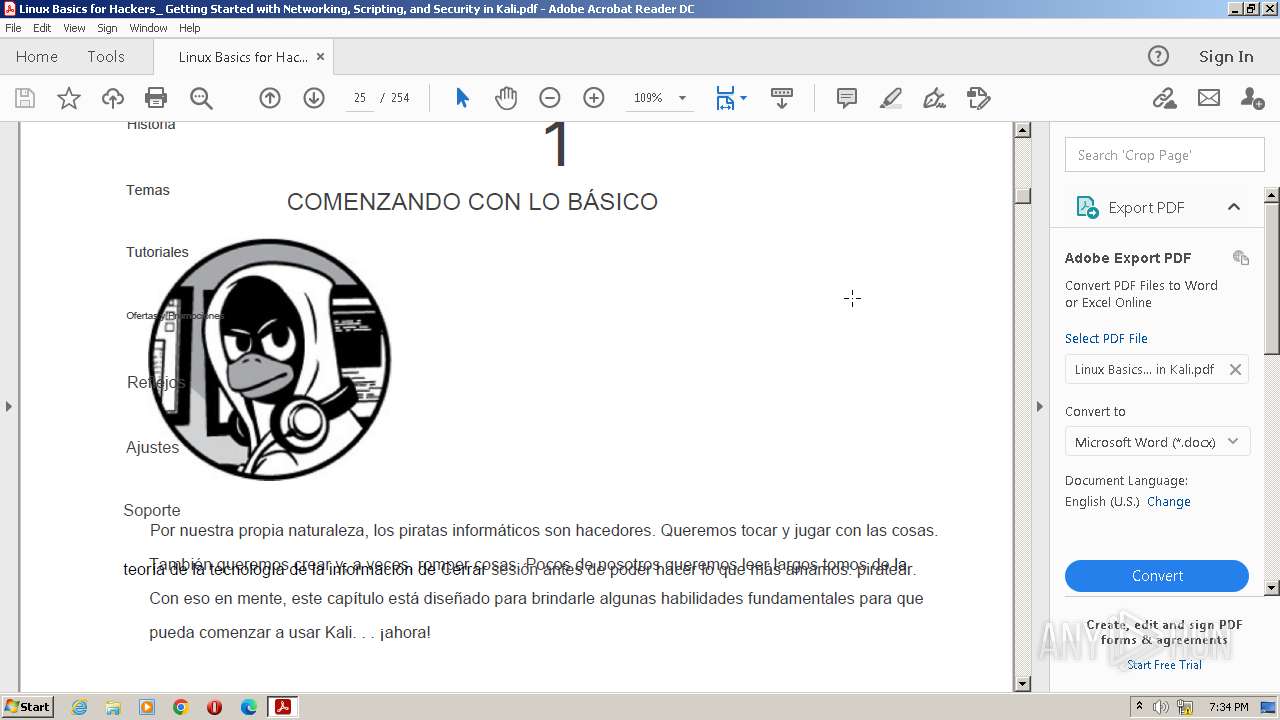
Task: Click the Export PDF tool icon
Action: click(1087, 207)
